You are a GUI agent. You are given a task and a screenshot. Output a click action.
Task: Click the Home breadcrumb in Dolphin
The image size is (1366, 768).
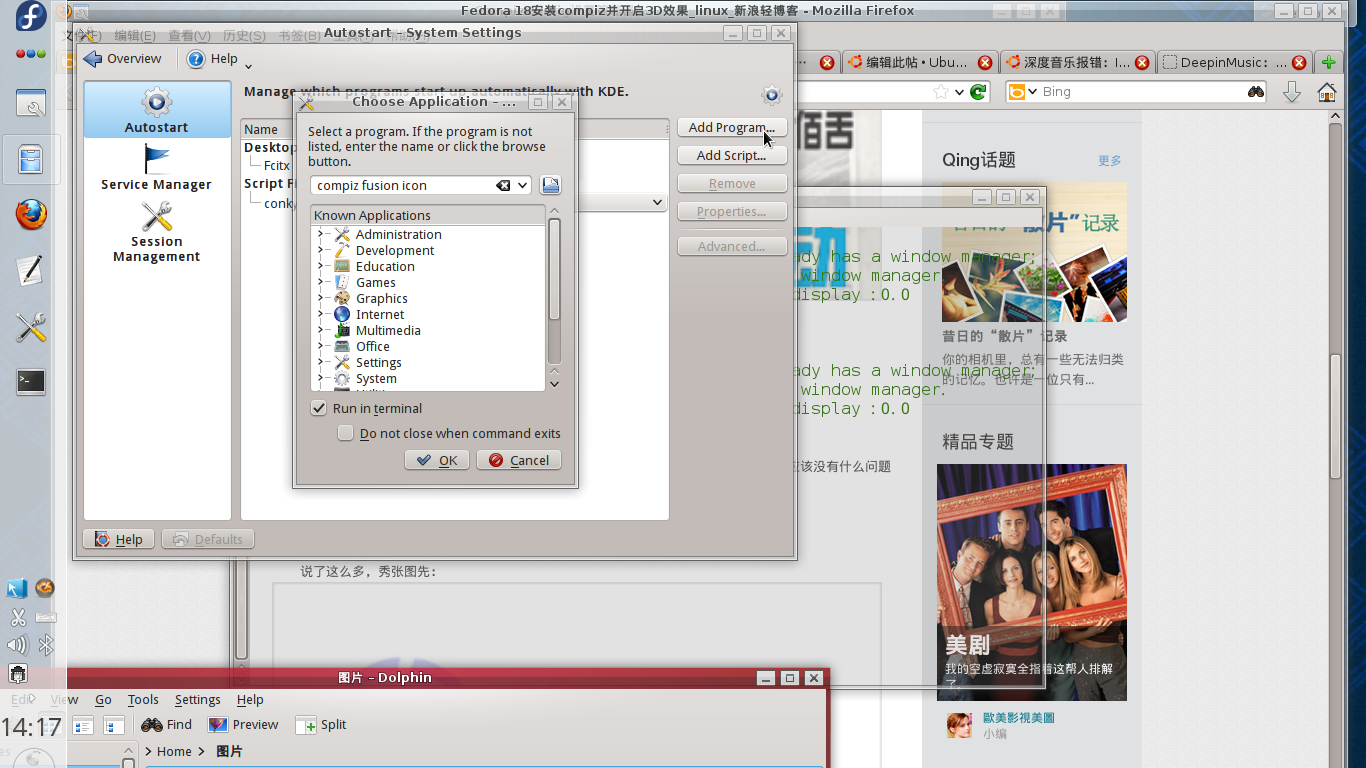(174, 751)
